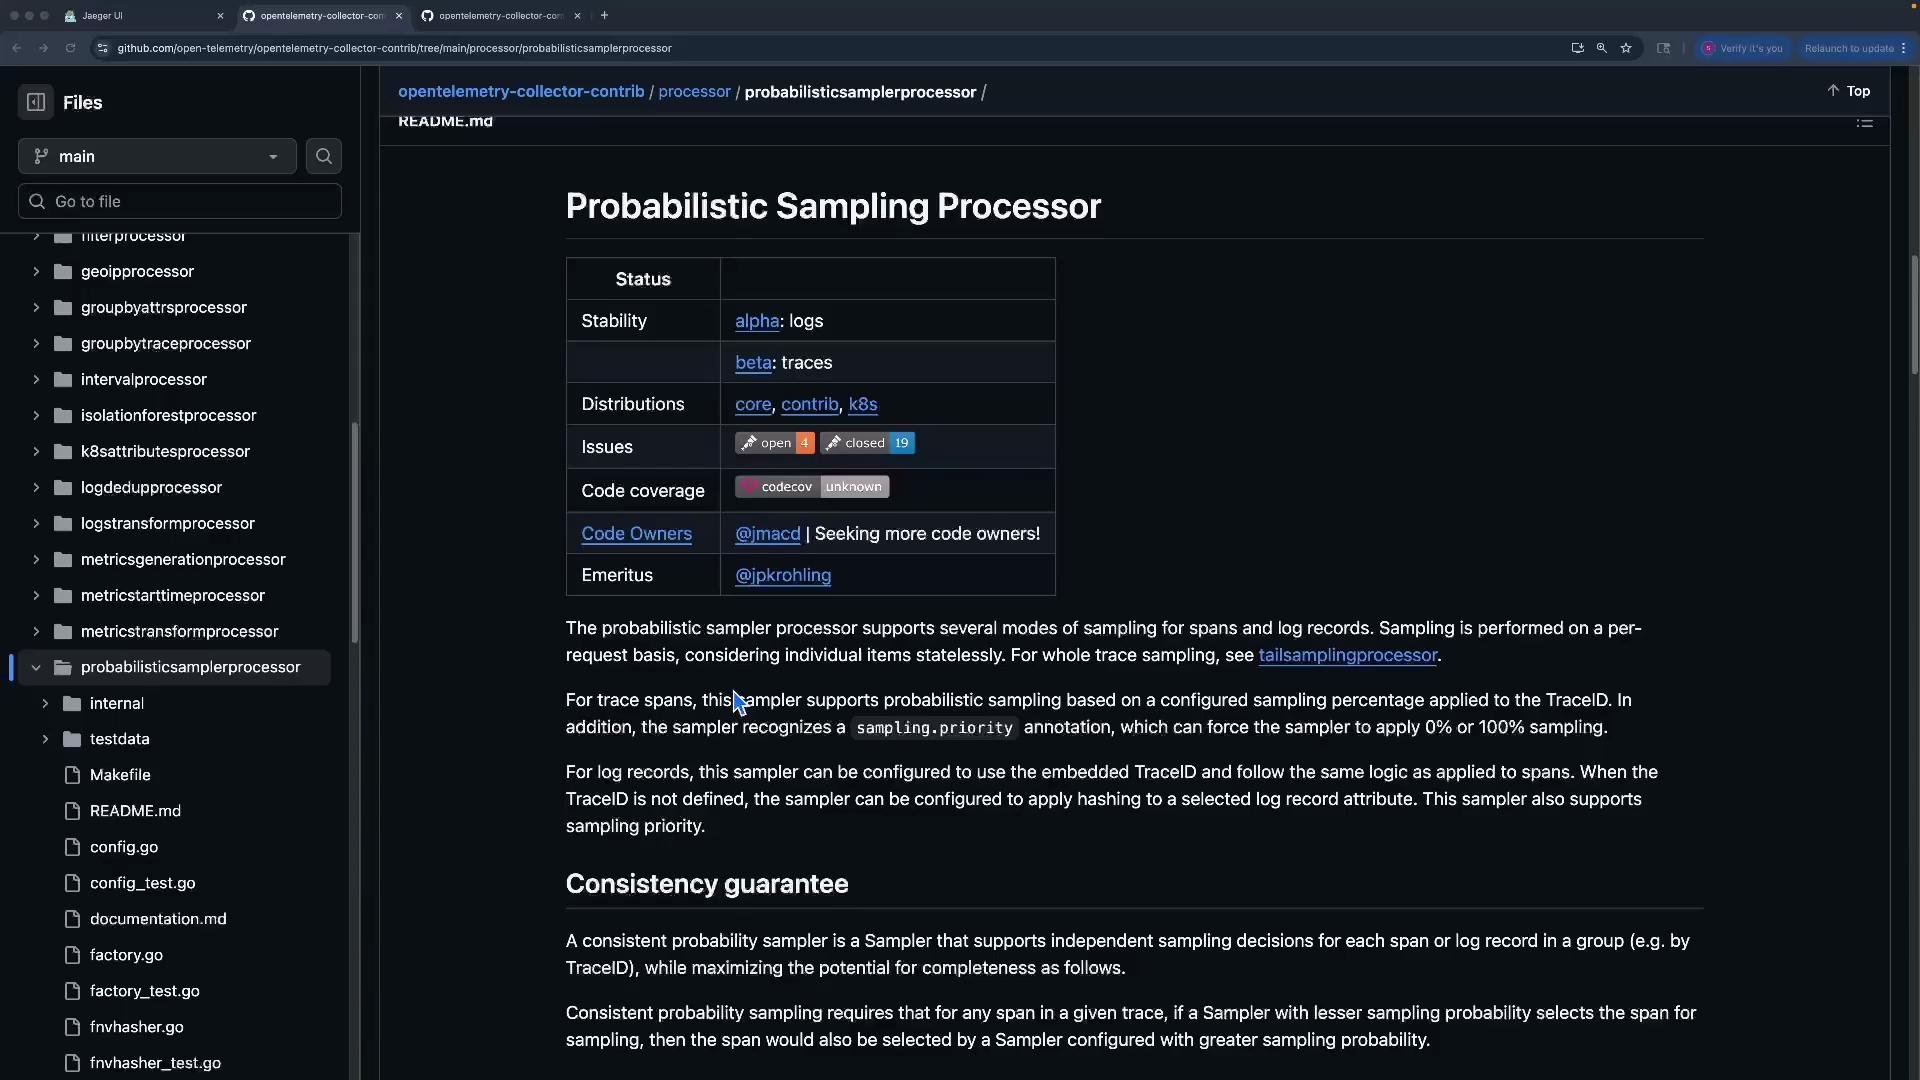Follow the beta stability link
The height and width of the screenshot is (1080, 1920).
753,363
